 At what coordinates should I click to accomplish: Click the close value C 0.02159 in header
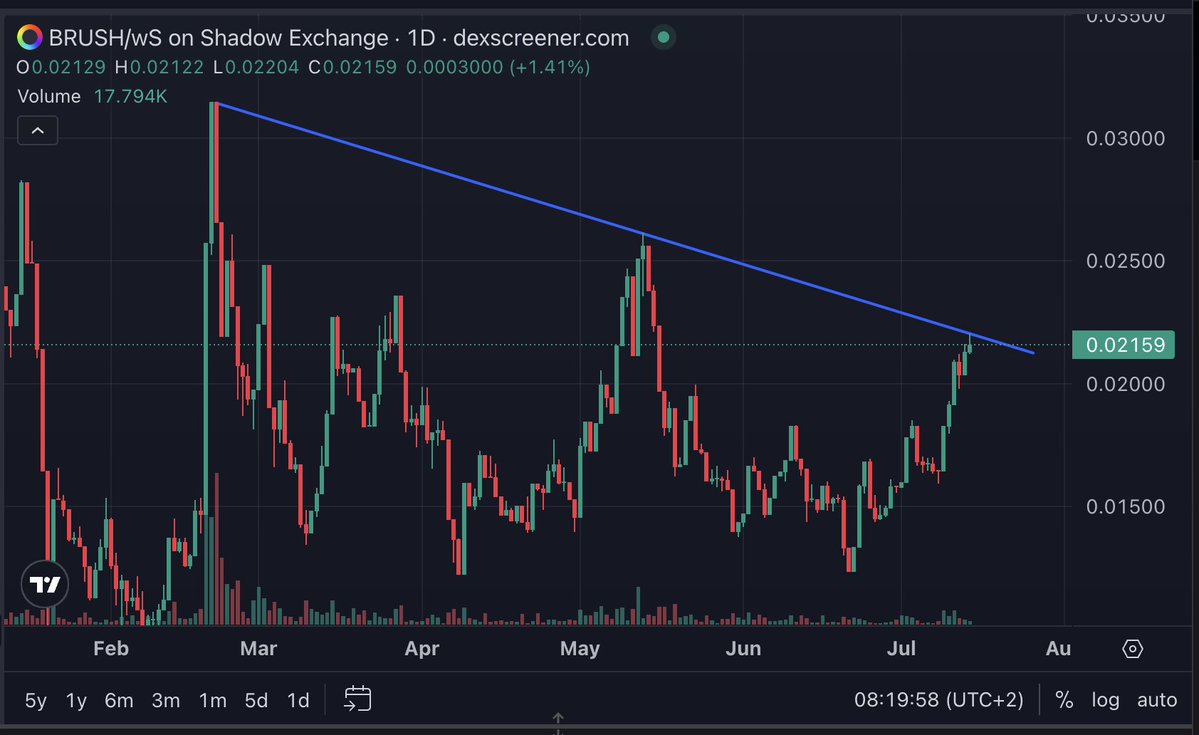[x=353, y=67]
